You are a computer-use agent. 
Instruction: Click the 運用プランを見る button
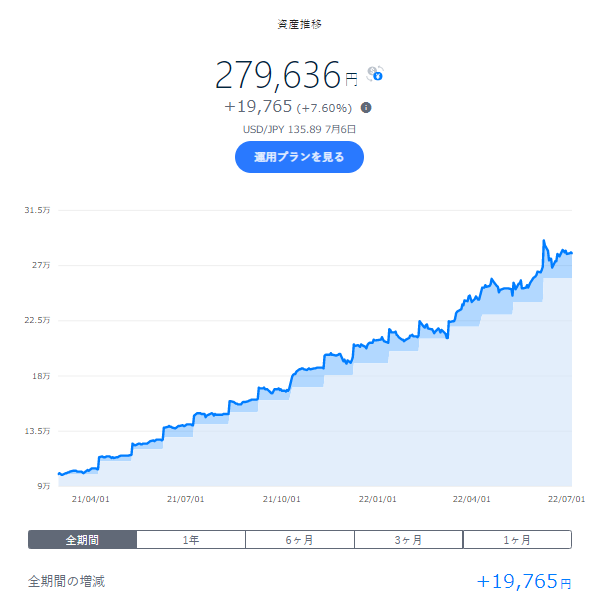(299, 157)
